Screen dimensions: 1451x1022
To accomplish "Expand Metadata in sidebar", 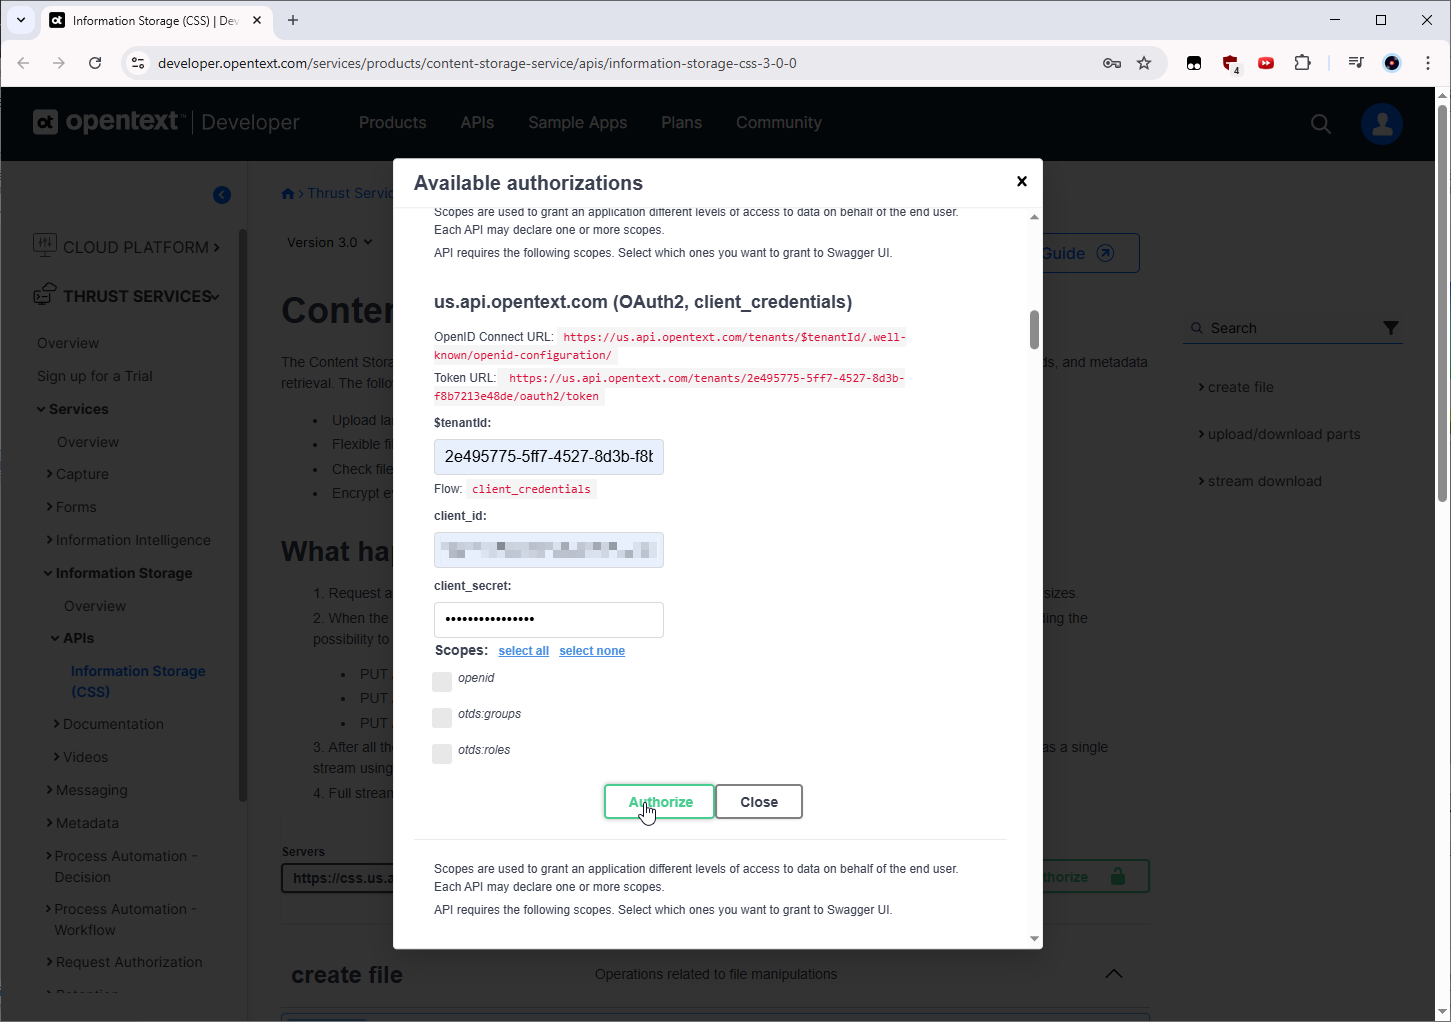I will coord(82,823).
